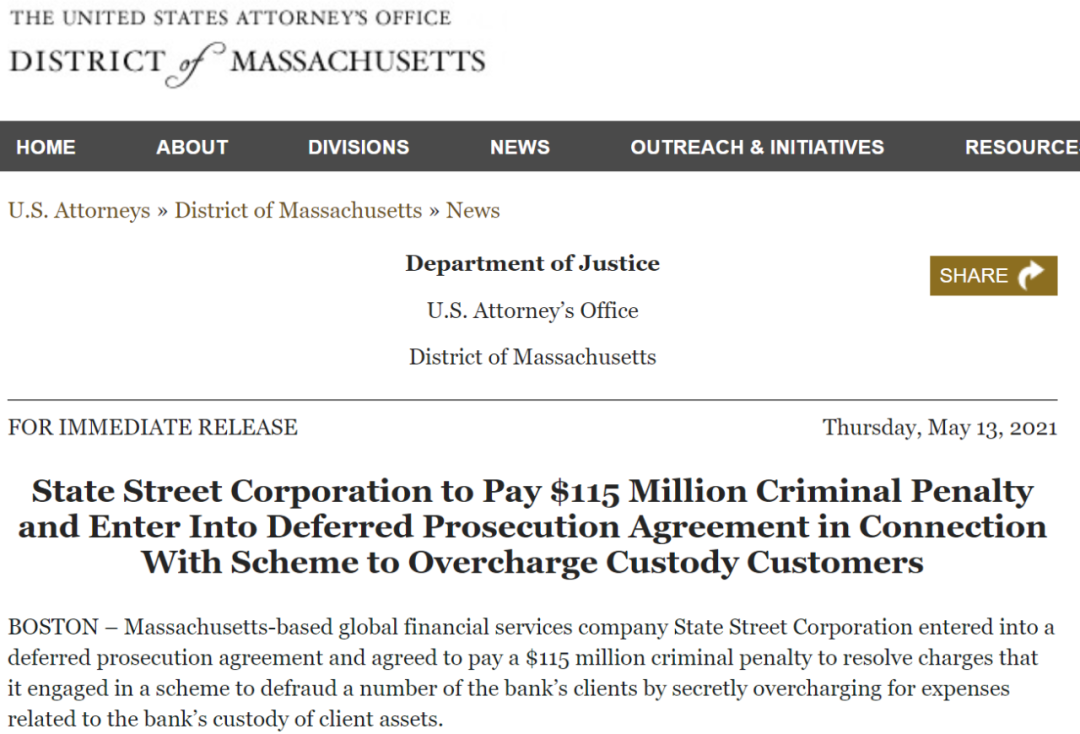This screenshot has width=1080, height=734.
Task: Click the FOR IMMEDIATE RELEASE label
Action: (x=153, y=428)
